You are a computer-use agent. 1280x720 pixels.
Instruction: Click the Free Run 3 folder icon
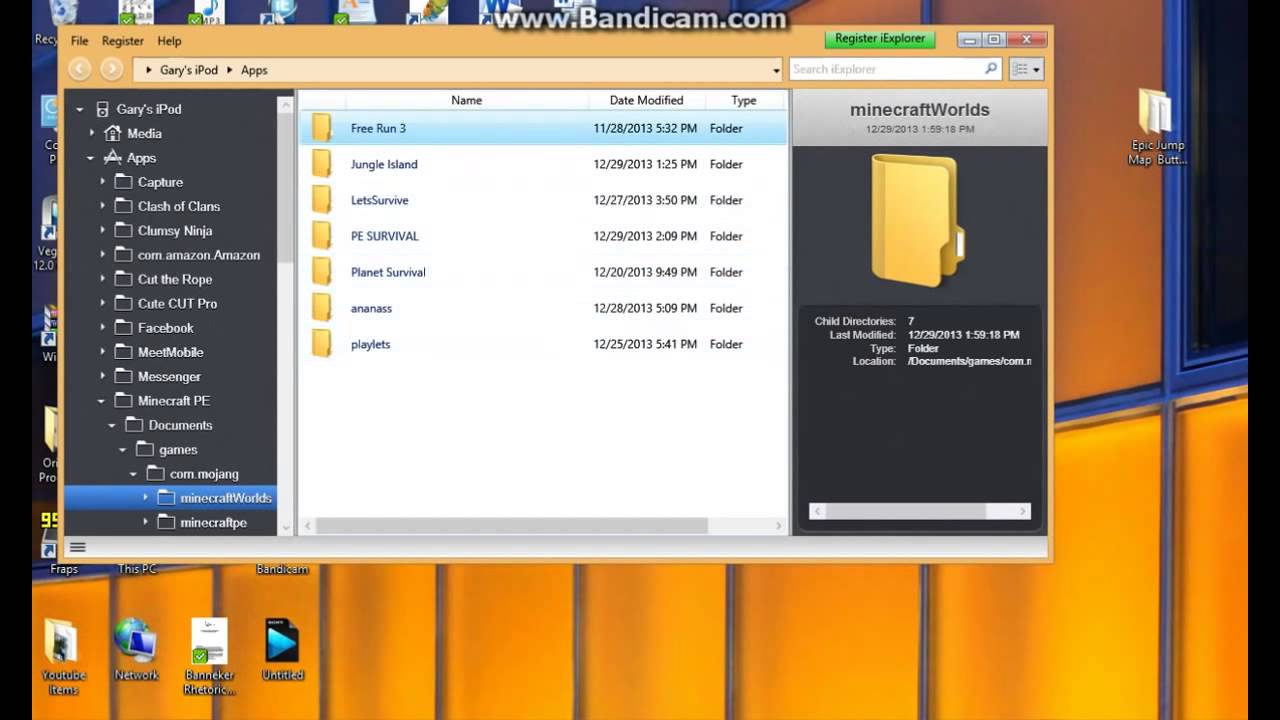click(x=321, y=128)
